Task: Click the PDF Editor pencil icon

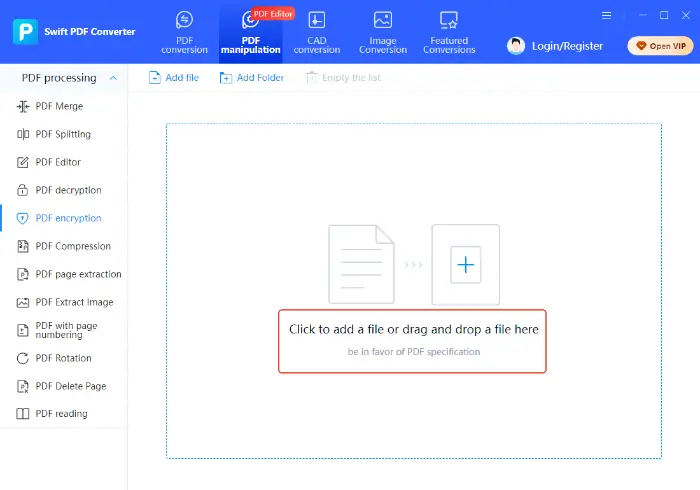Action: pos(23,162)
